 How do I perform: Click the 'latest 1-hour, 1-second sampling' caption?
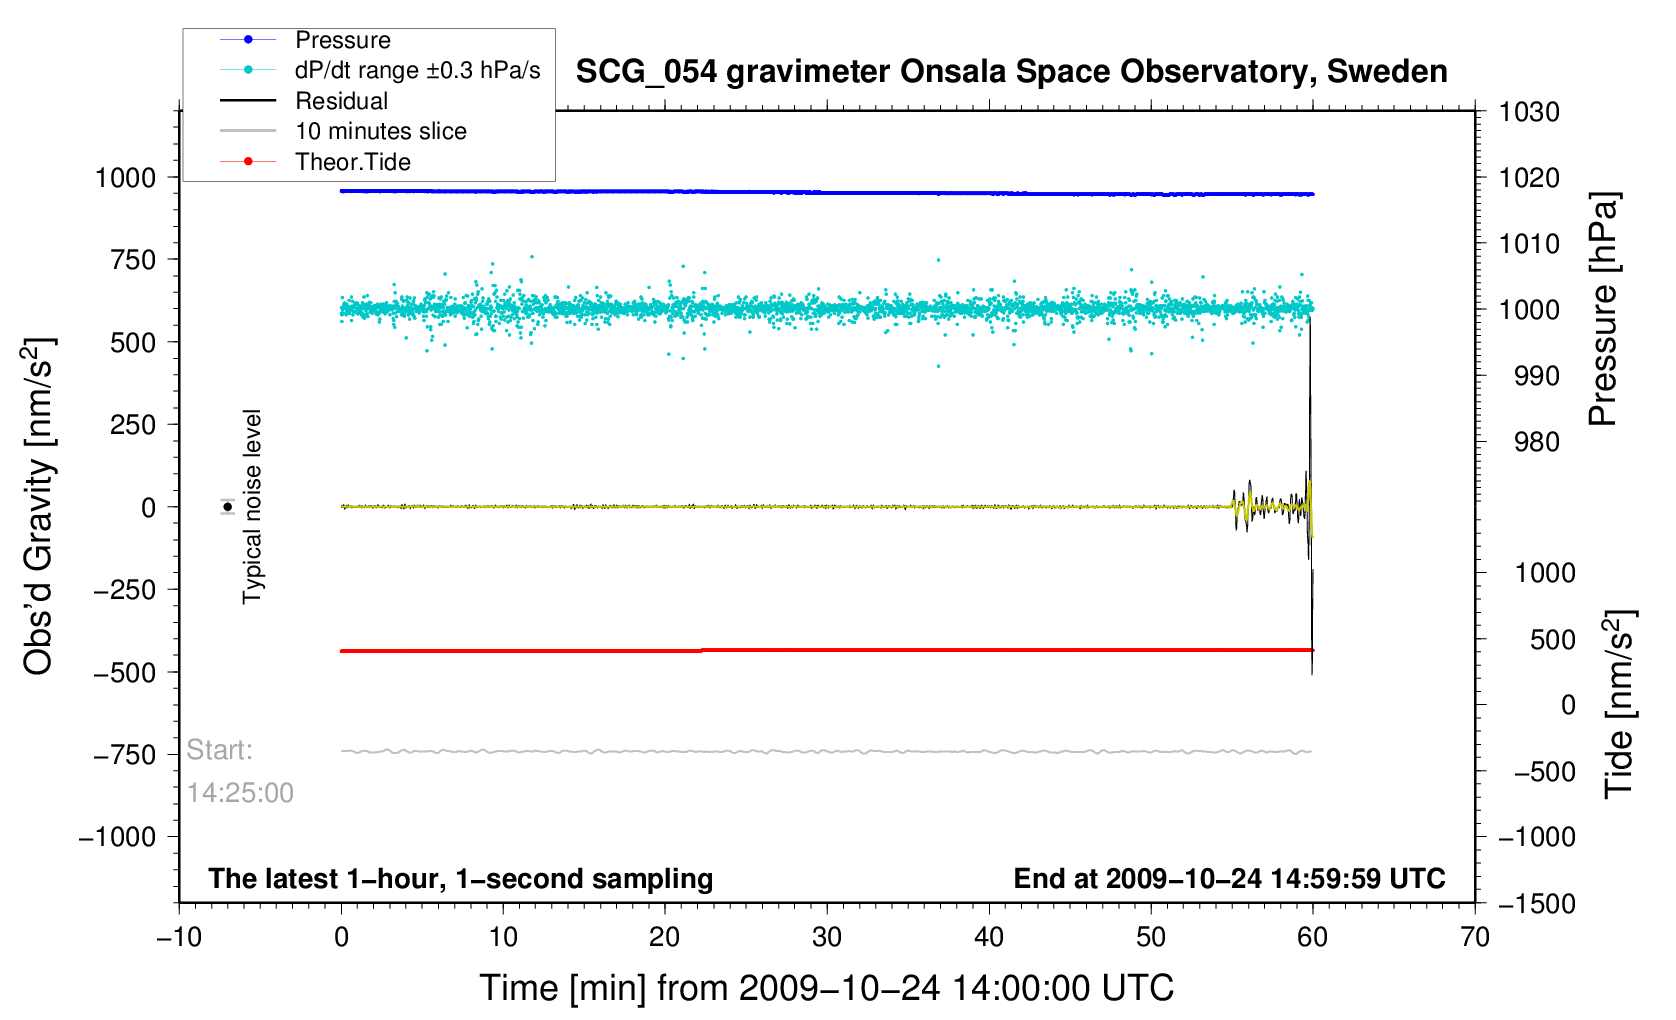(460, 879)
